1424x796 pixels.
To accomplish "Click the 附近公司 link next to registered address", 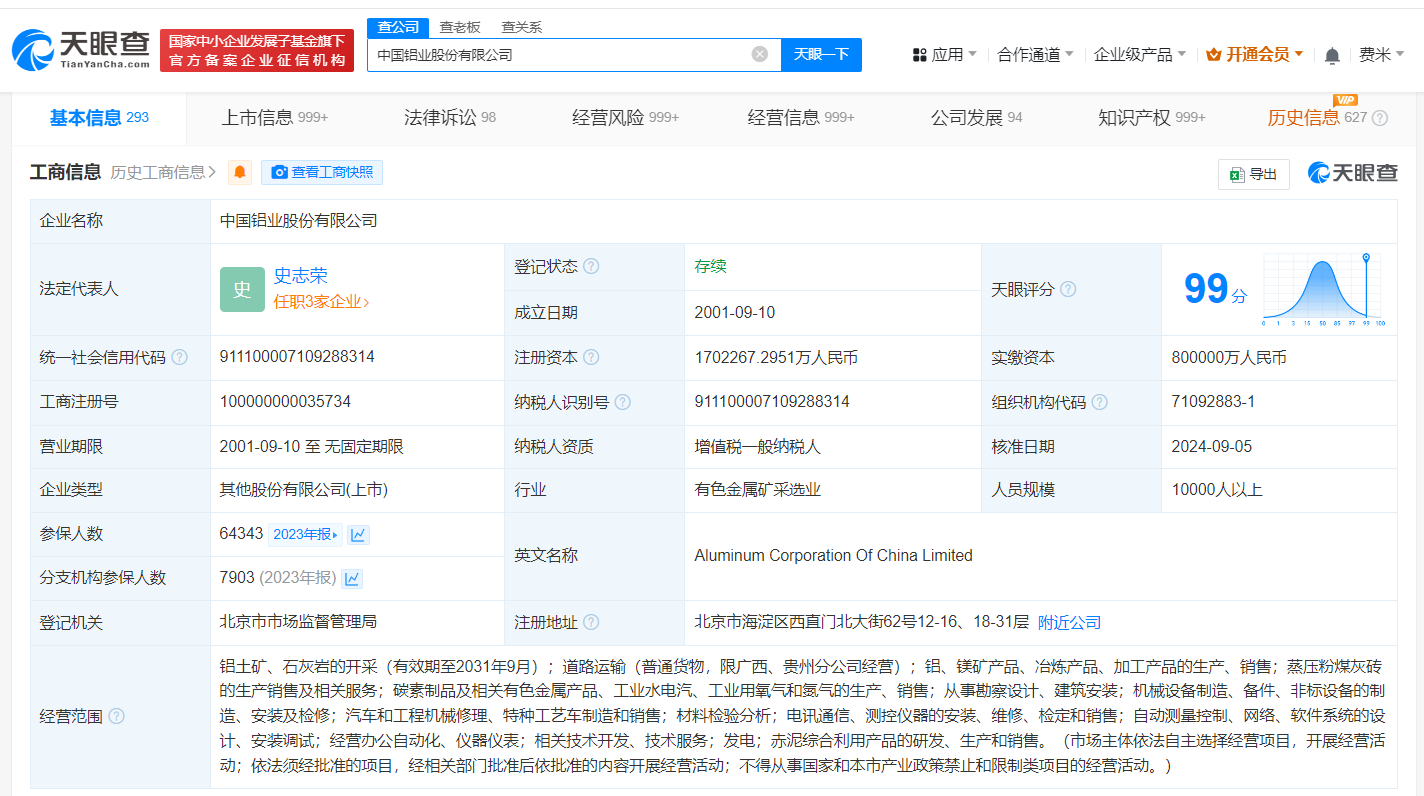I will (1071, 622).
